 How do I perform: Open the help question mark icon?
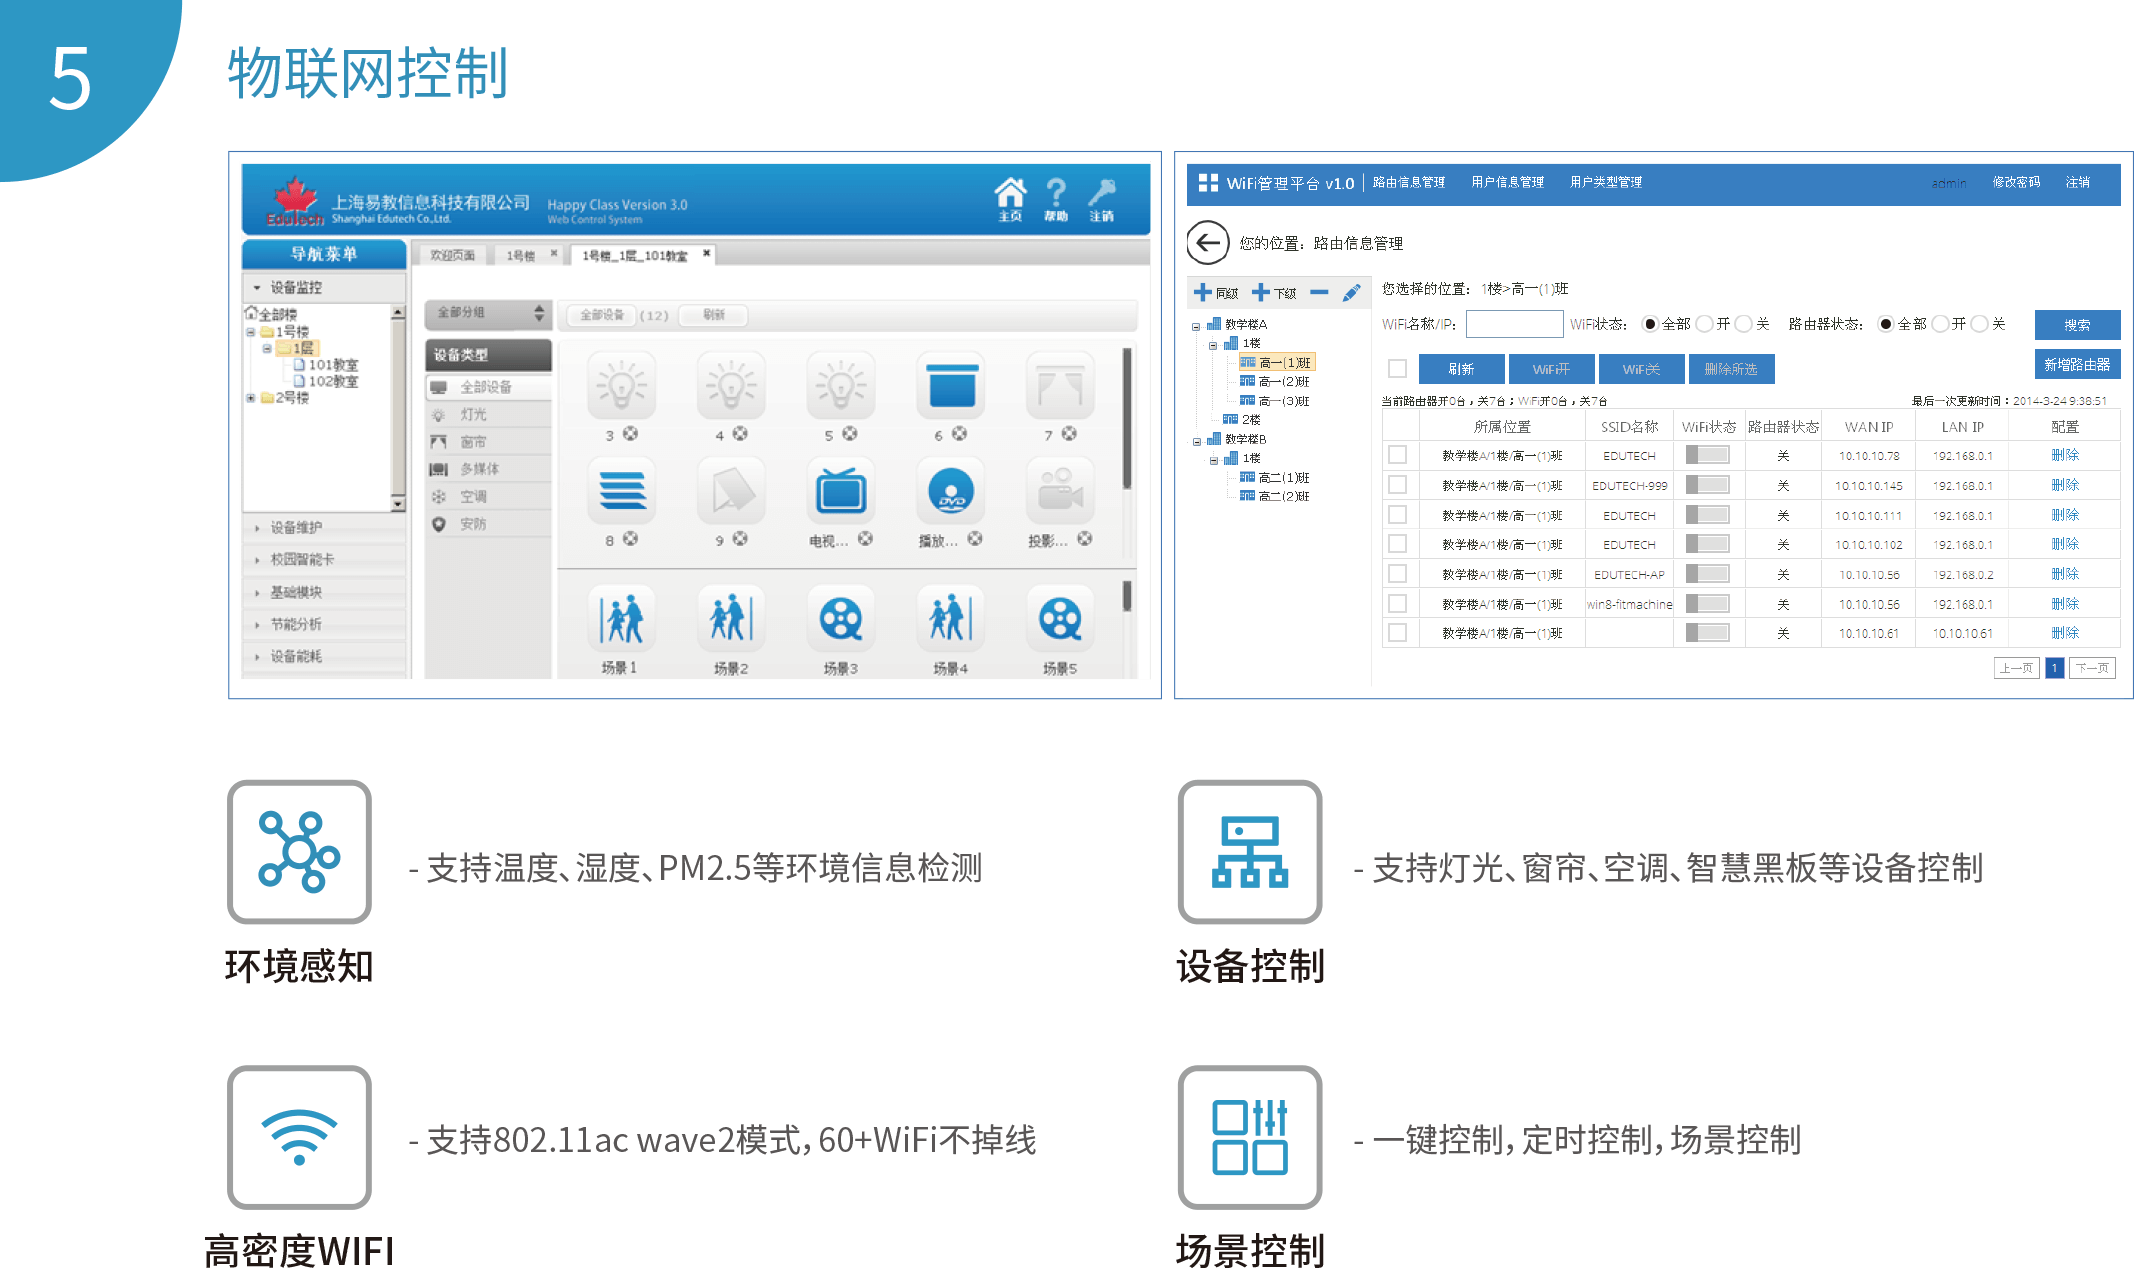(x=1056, y=191)
